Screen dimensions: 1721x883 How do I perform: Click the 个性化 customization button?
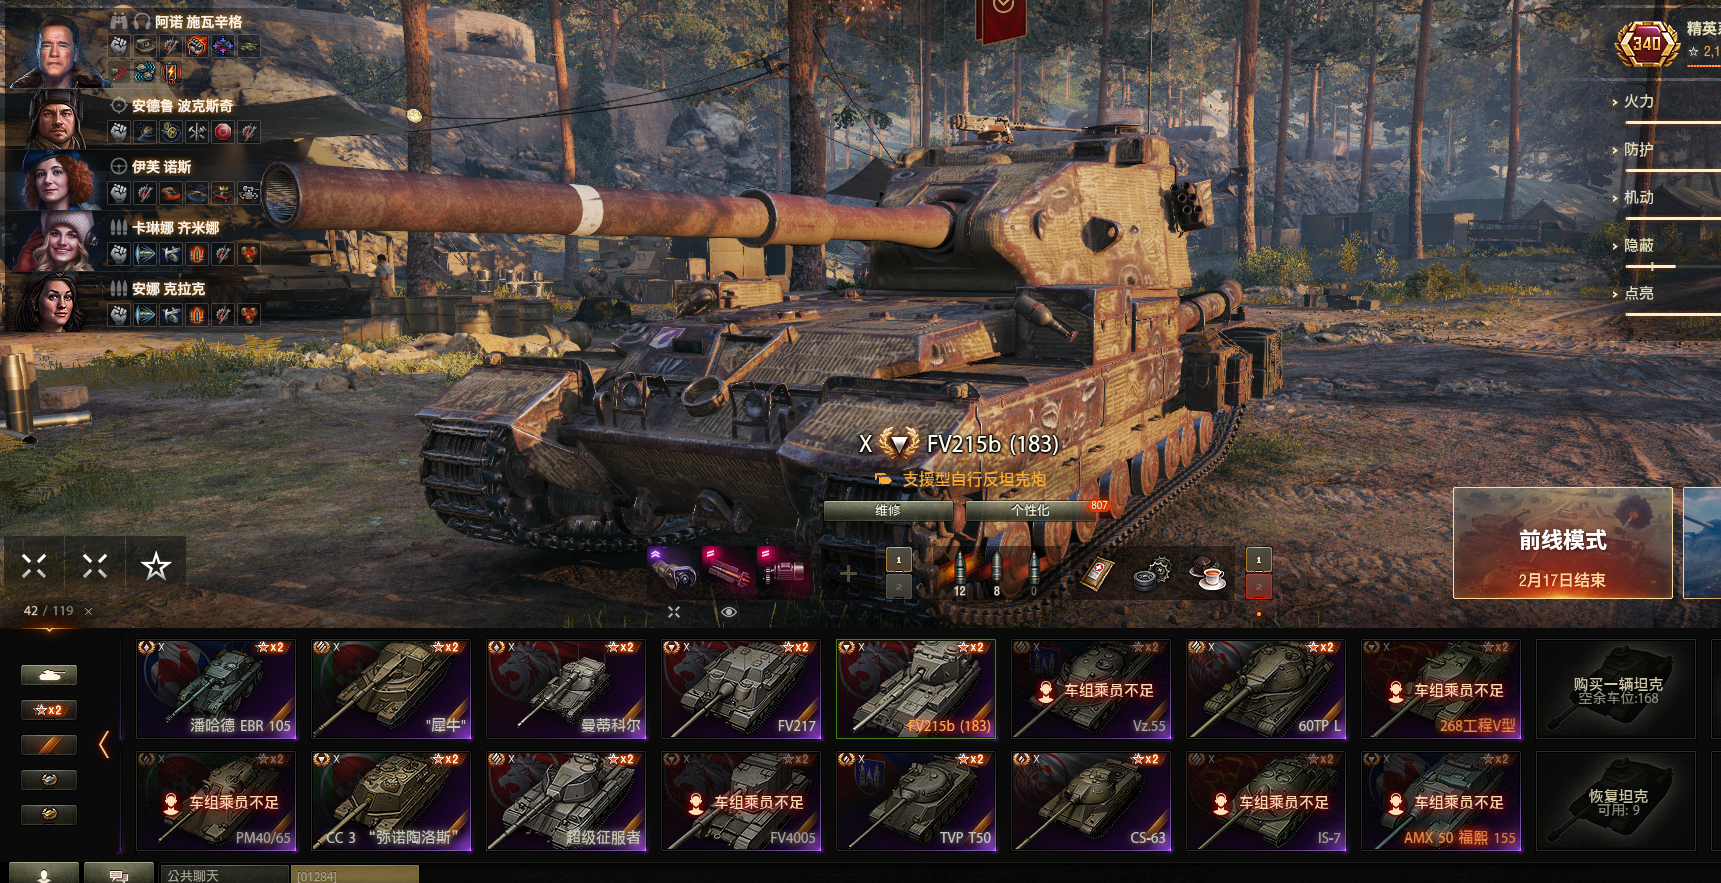(1030, 510)
